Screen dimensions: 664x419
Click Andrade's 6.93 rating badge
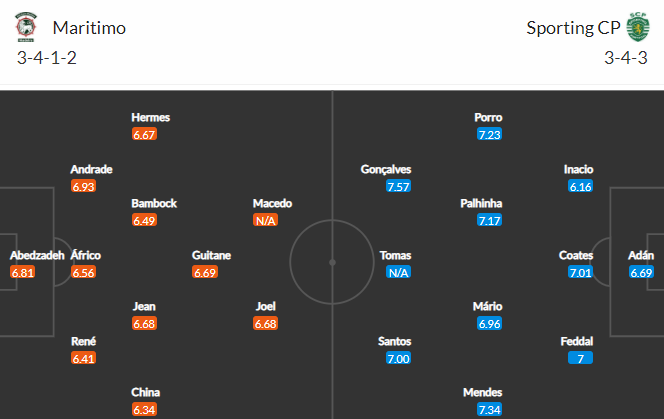84,187
